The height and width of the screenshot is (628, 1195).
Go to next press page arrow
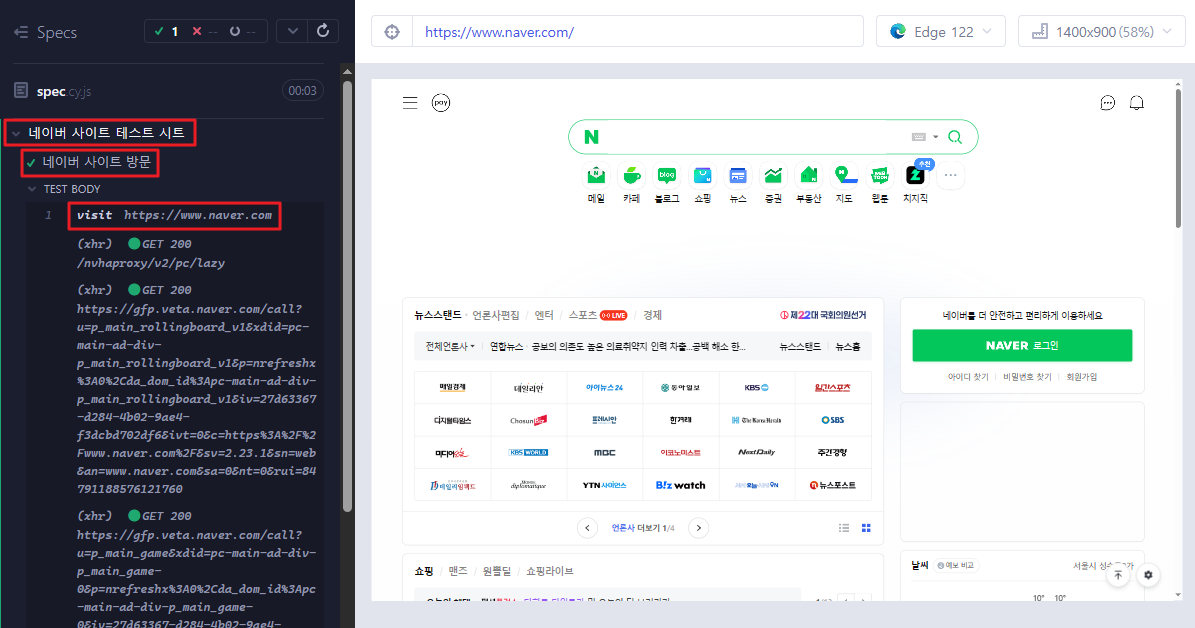(699, 528)
